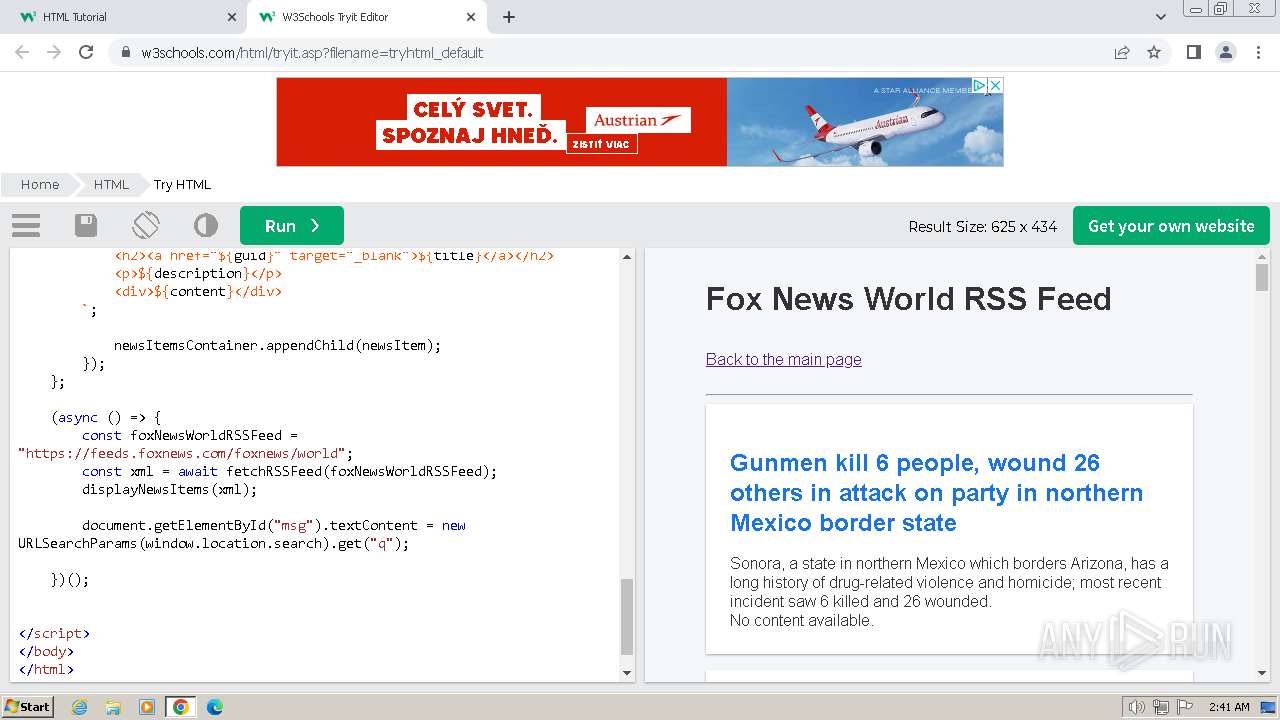Click the Fox News World RSS Feed heading
This screenshot has width=1280, height=720.
[x=908, y=298]
